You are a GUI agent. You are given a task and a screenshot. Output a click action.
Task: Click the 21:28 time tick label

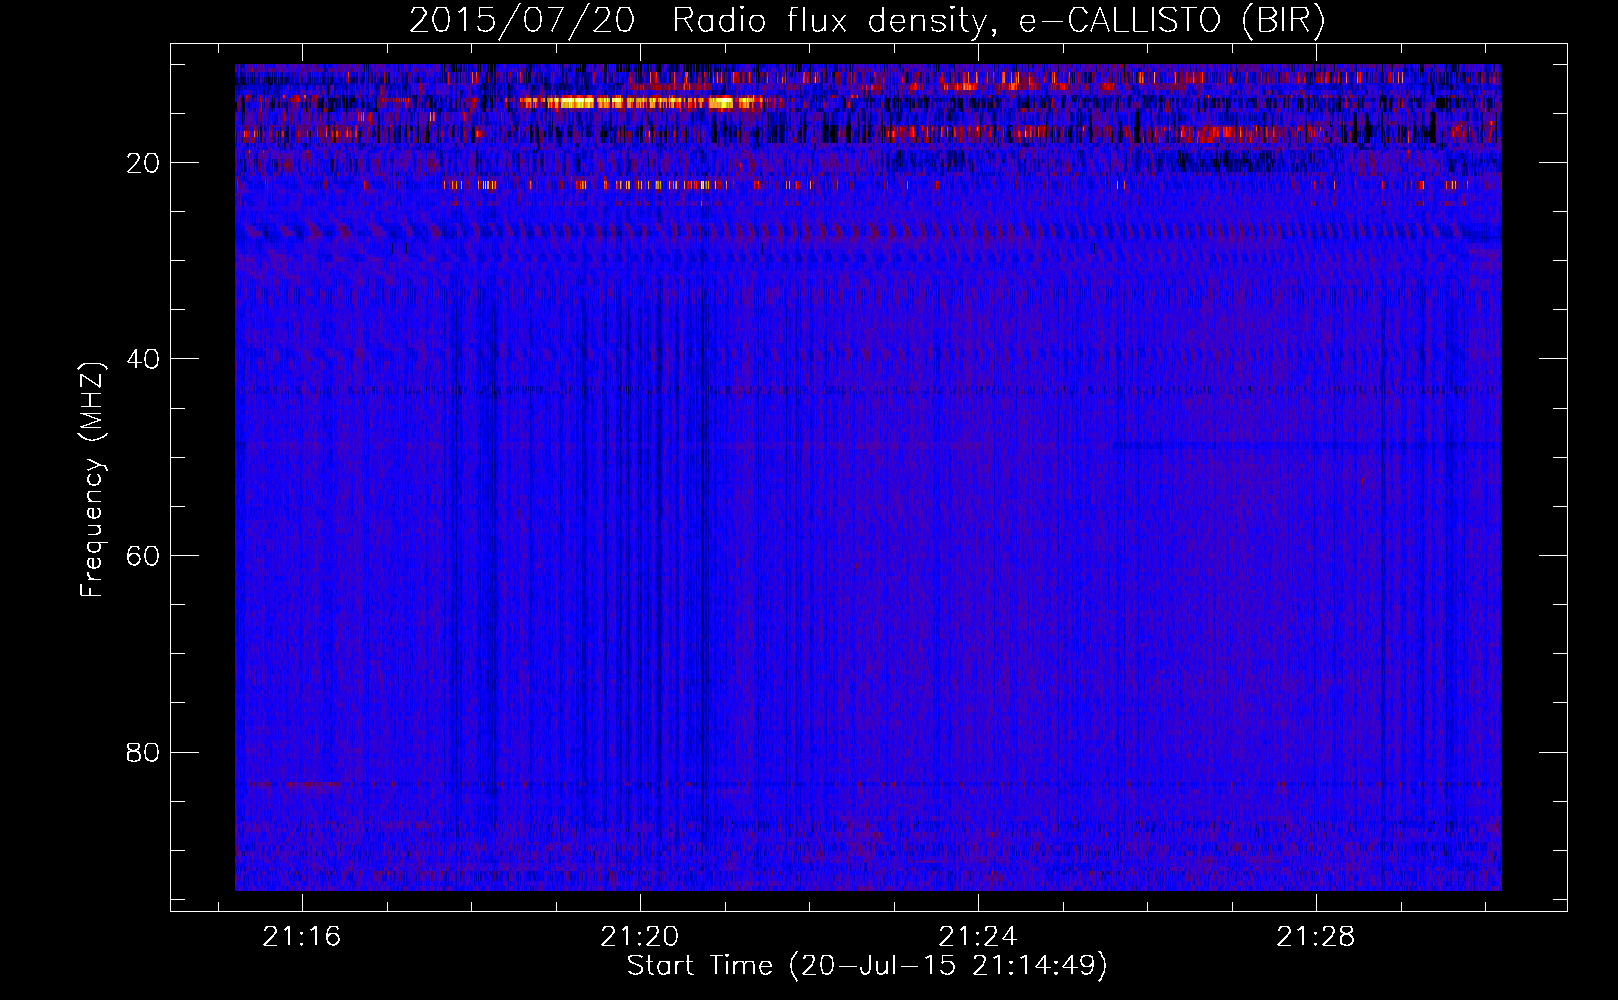[1316, 937]
